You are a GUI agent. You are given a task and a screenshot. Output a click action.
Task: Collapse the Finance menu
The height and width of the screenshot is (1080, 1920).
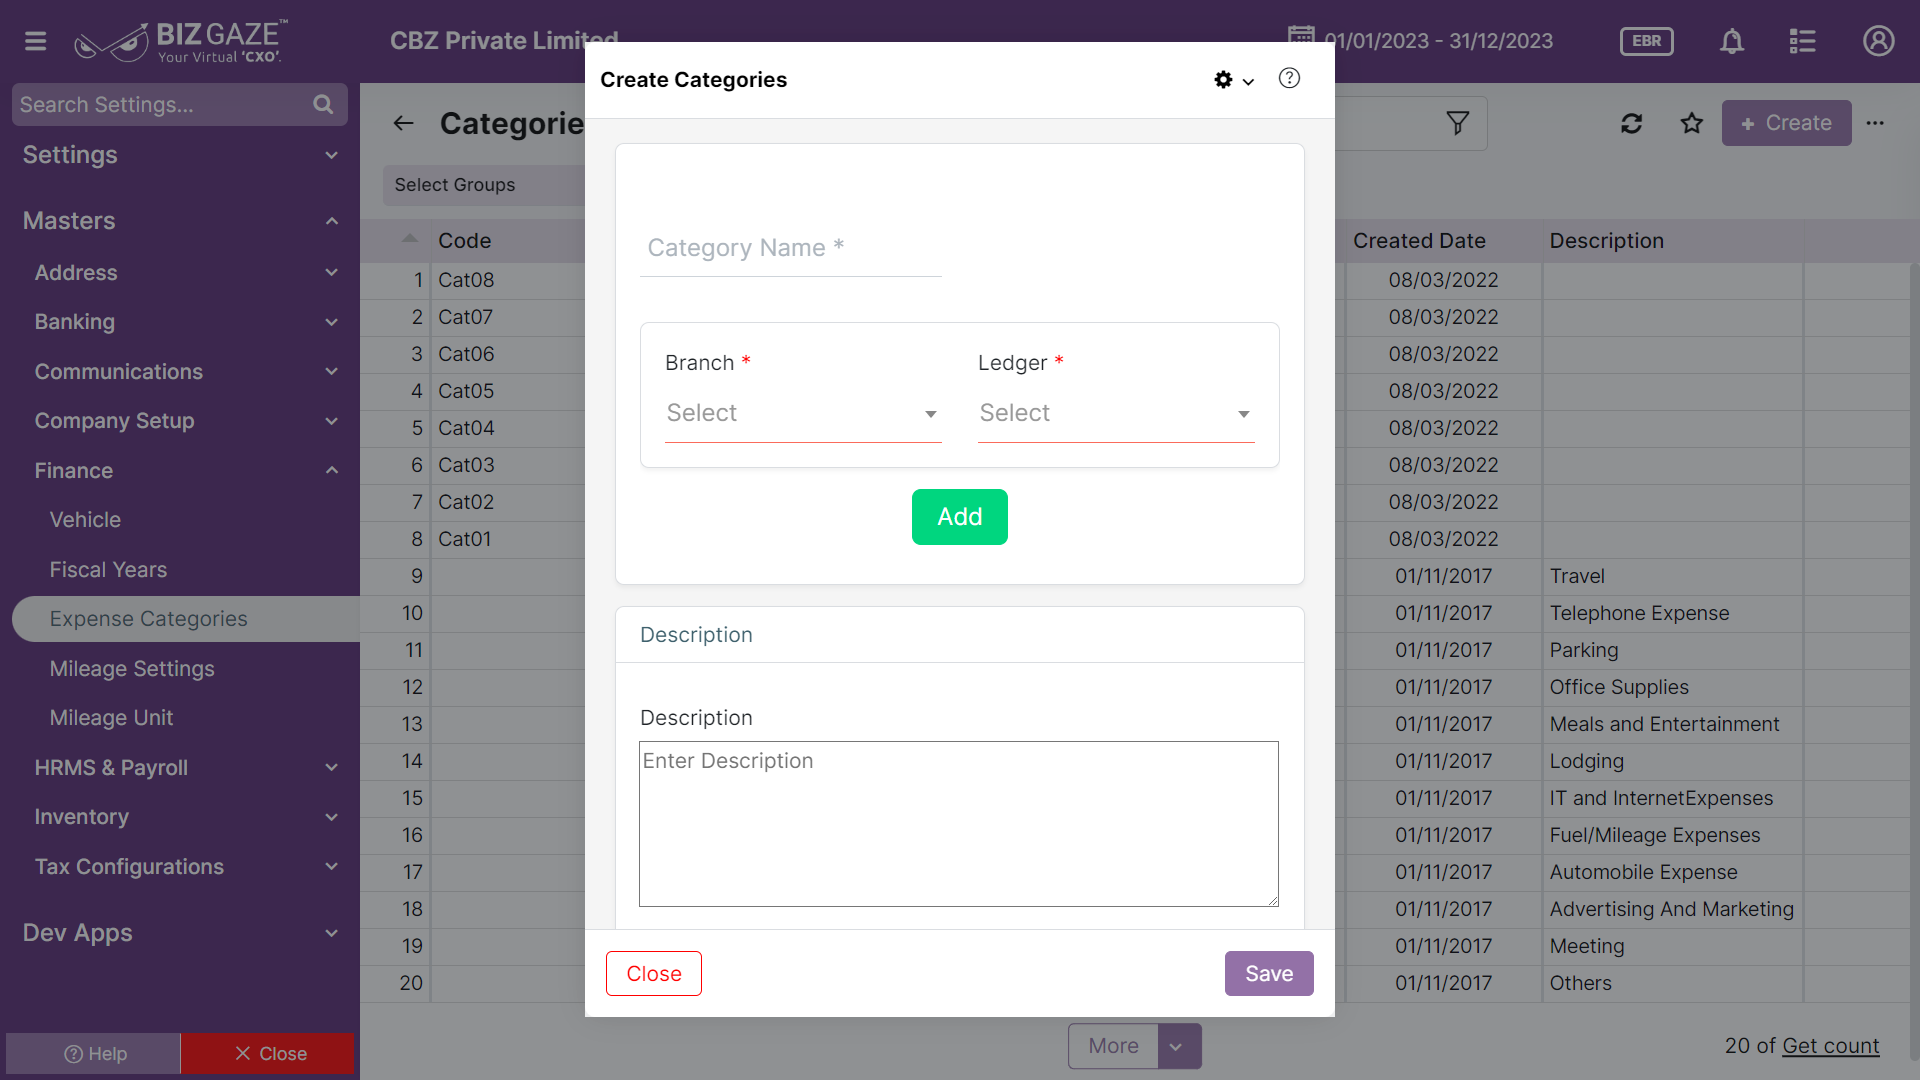pyautogui.click(x=332, y=470)
